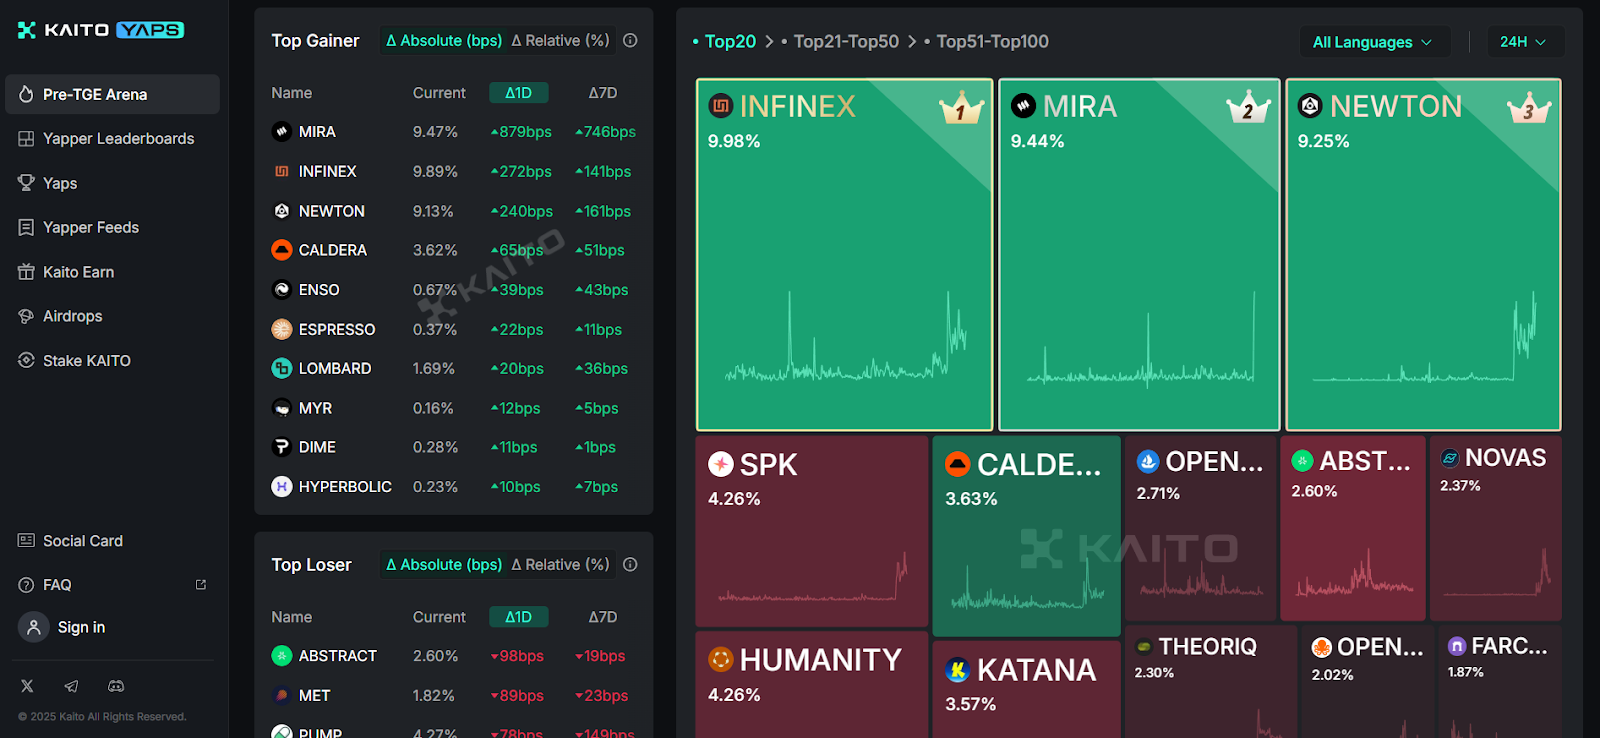Open Kaito Earn page
The width and height of the screenshot is (1600, 738).
(x=112, y=272)
